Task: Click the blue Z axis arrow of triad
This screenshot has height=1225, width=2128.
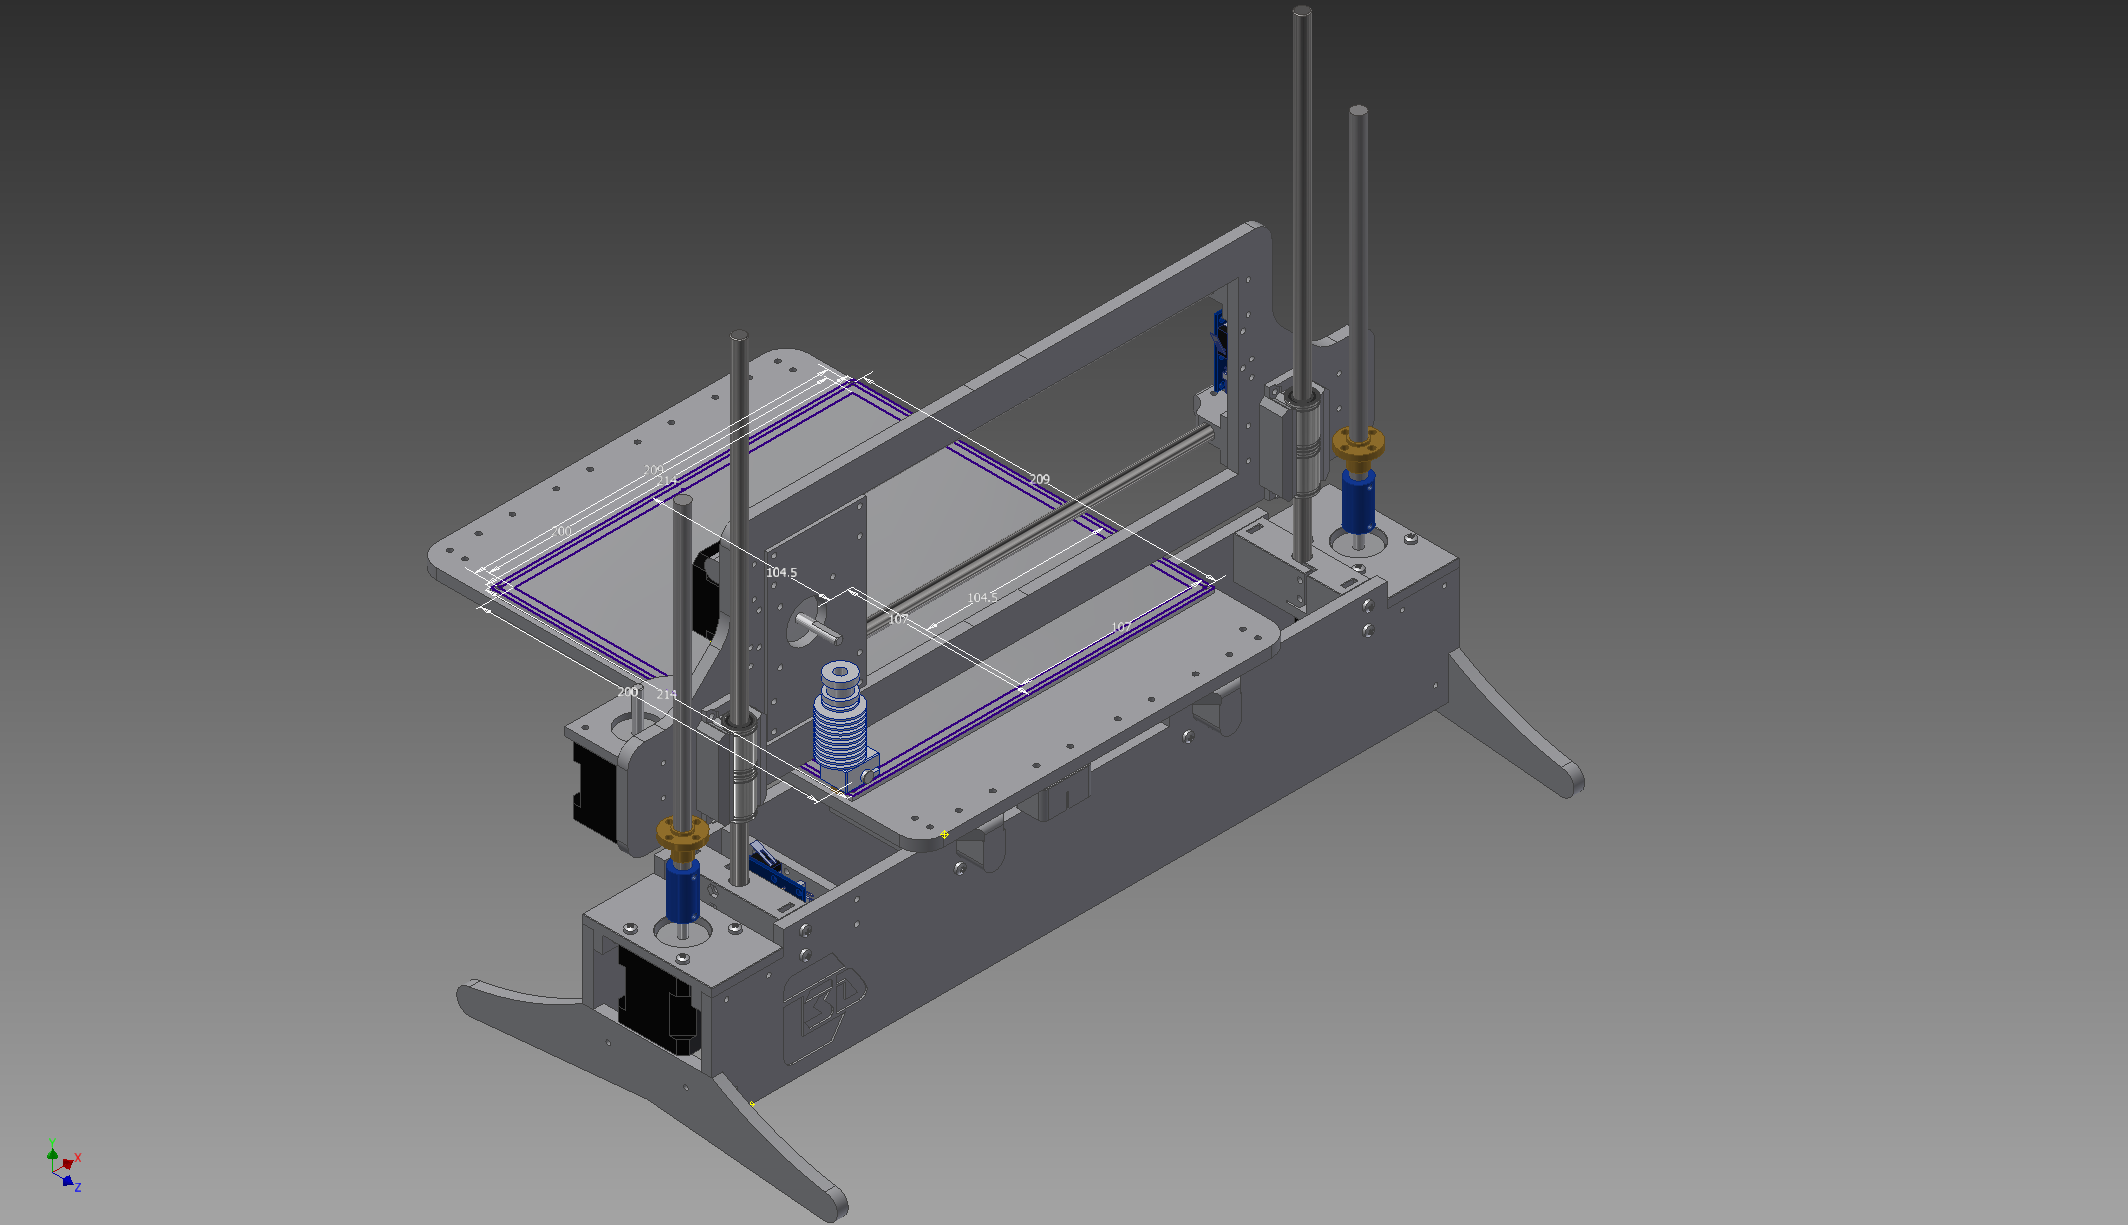Action: [68, 1181]
